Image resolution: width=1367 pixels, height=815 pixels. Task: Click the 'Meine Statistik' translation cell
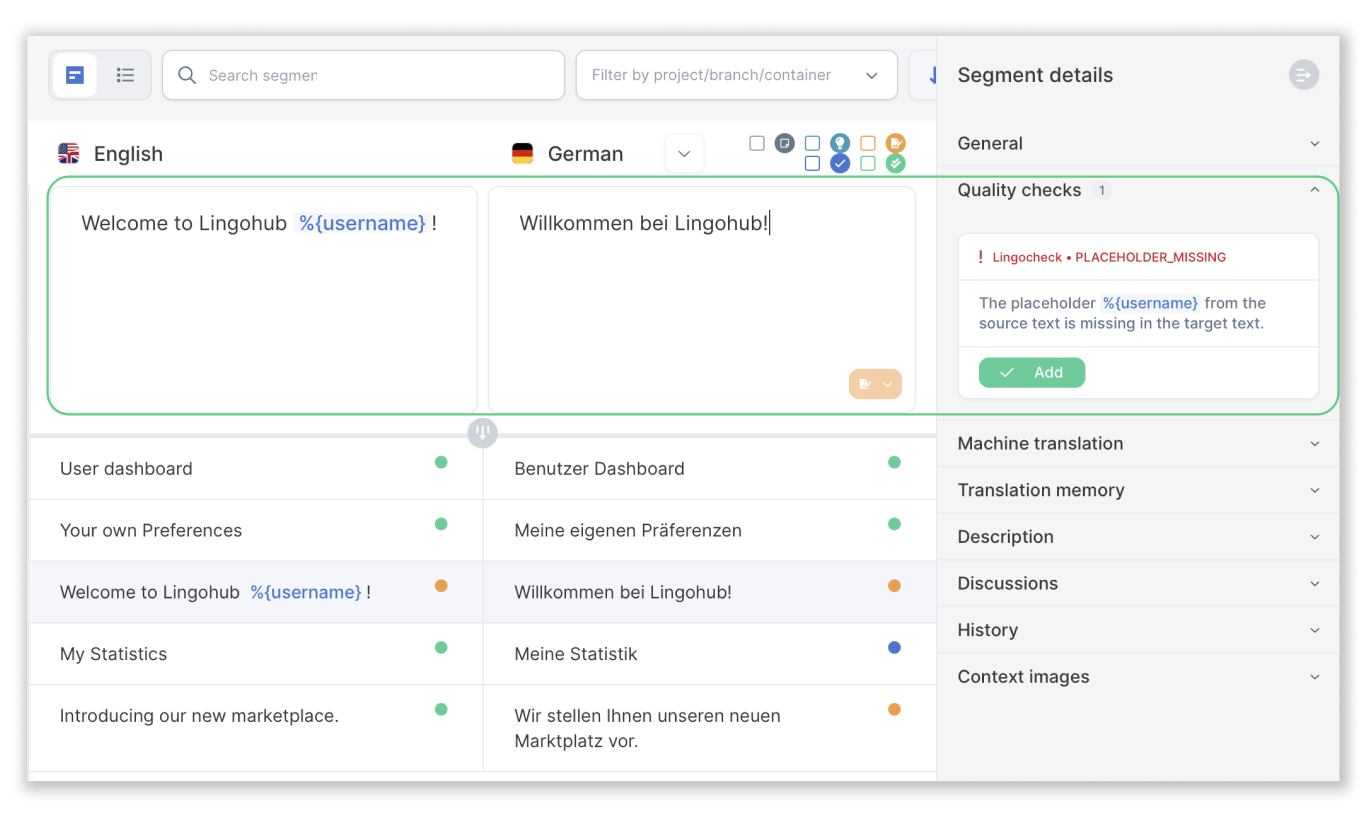[x=710, y=654]
